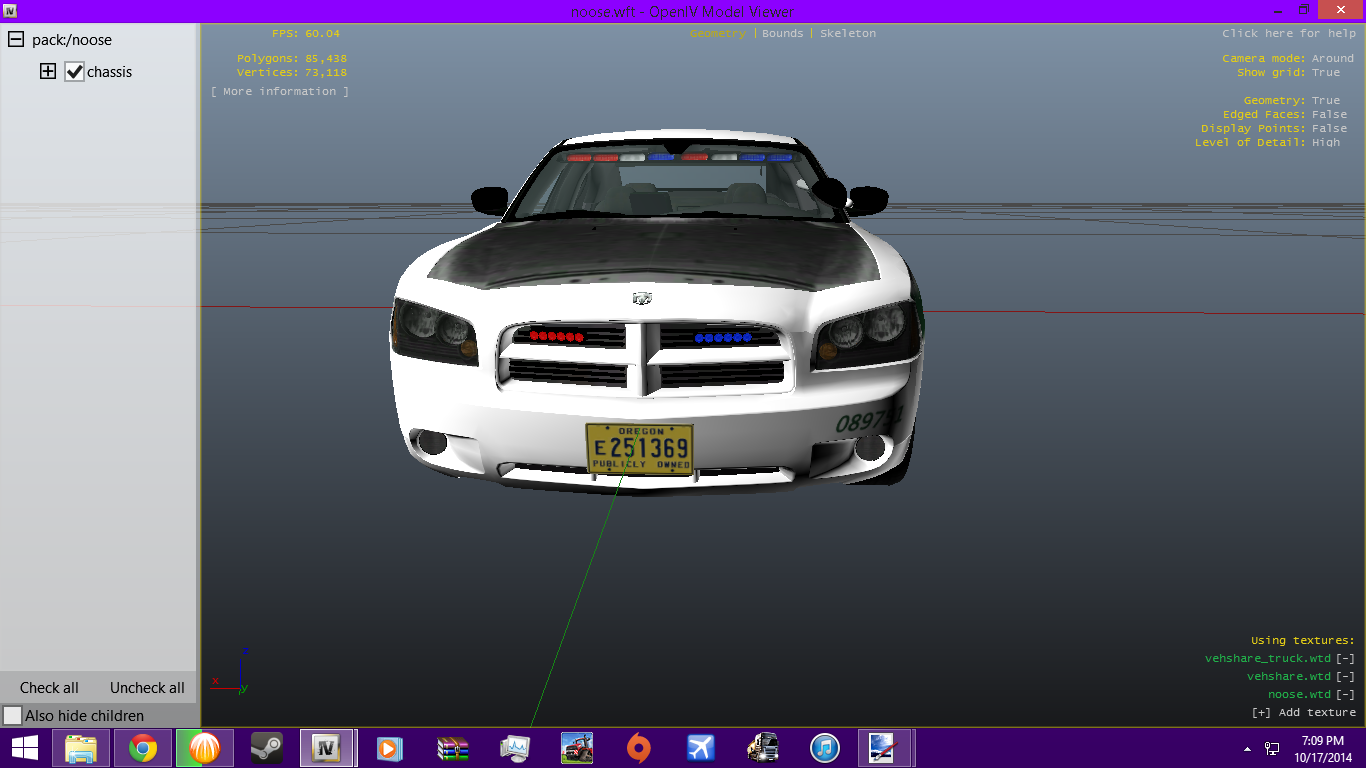Switch to the Skeleton view tab

click(847, 34)
